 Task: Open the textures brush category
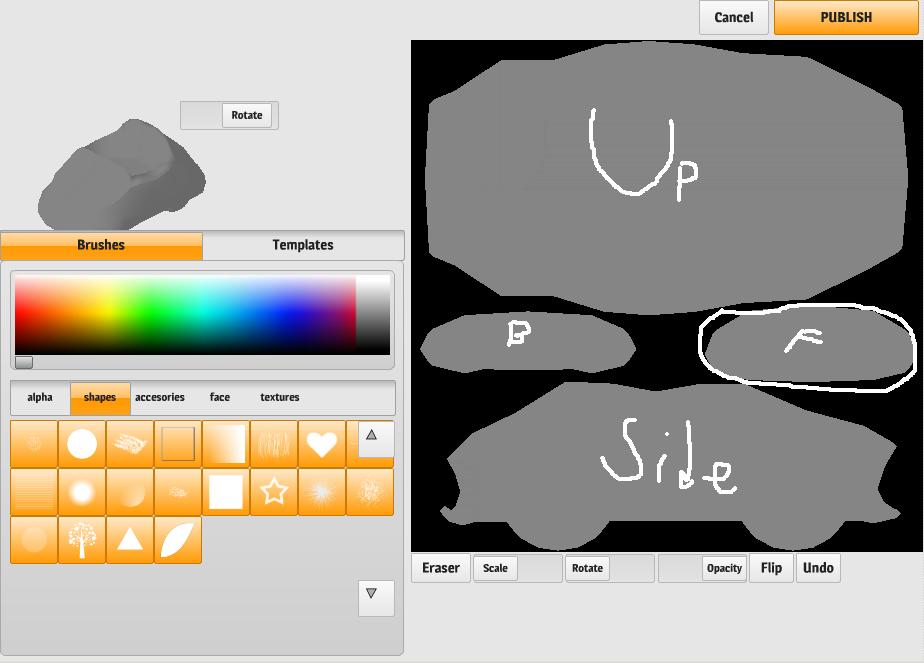[x=280, y=397]
